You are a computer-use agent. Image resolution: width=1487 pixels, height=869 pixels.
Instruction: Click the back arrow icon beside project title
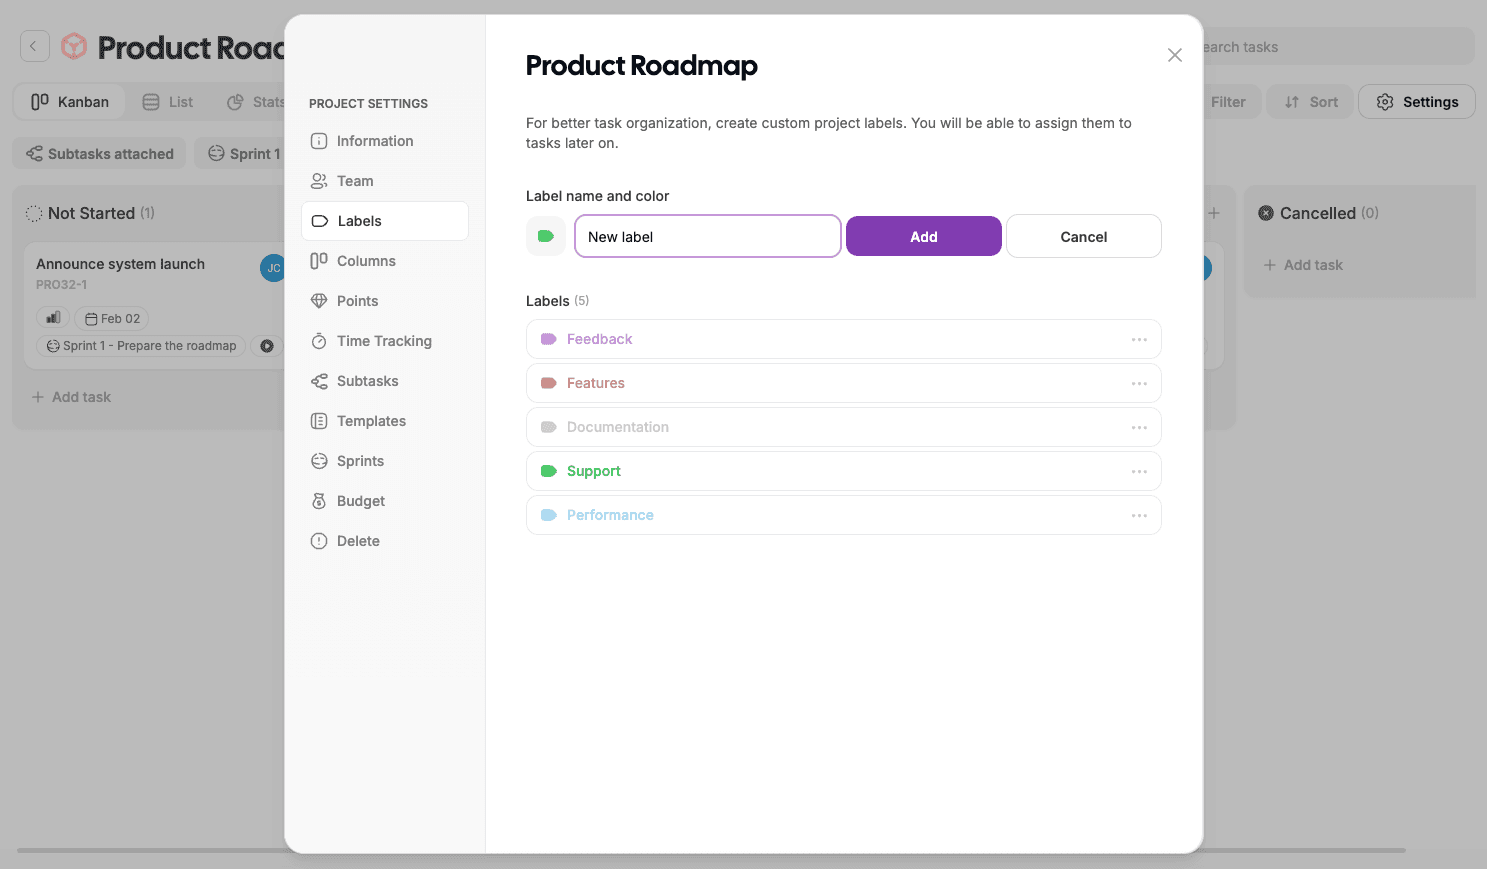pyautogui.click(x=34, y=46)
